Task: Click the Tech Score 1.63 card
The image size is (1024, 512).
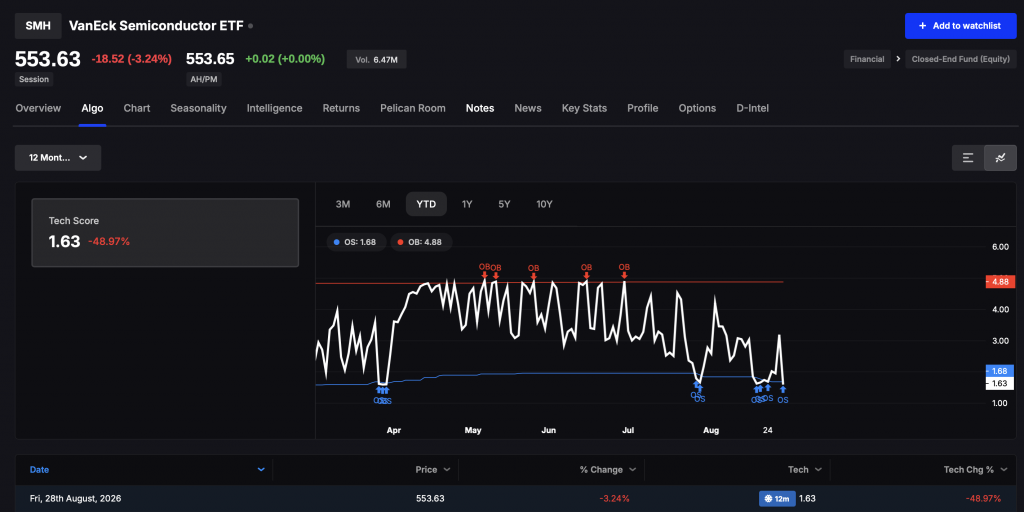Action: click(x=165, y=232)
